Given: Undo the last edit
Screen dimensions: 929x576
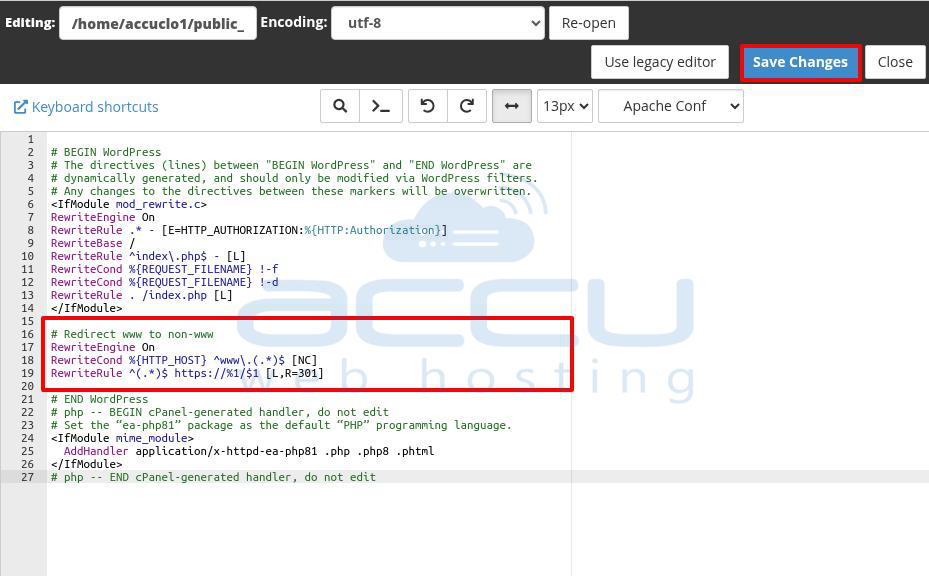Looking at the screenshot, I should [x=428, y=106].
